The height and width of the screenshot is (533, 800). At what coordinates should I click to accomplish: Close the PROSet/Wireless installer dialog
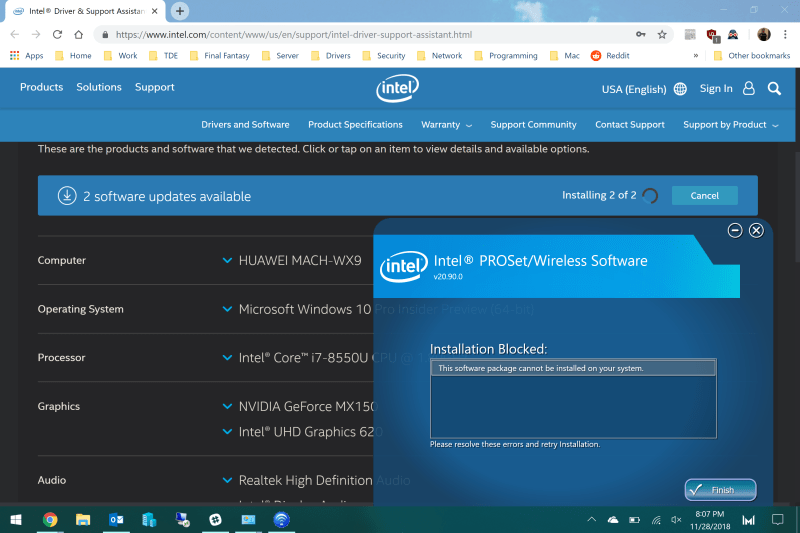[756, 231]
